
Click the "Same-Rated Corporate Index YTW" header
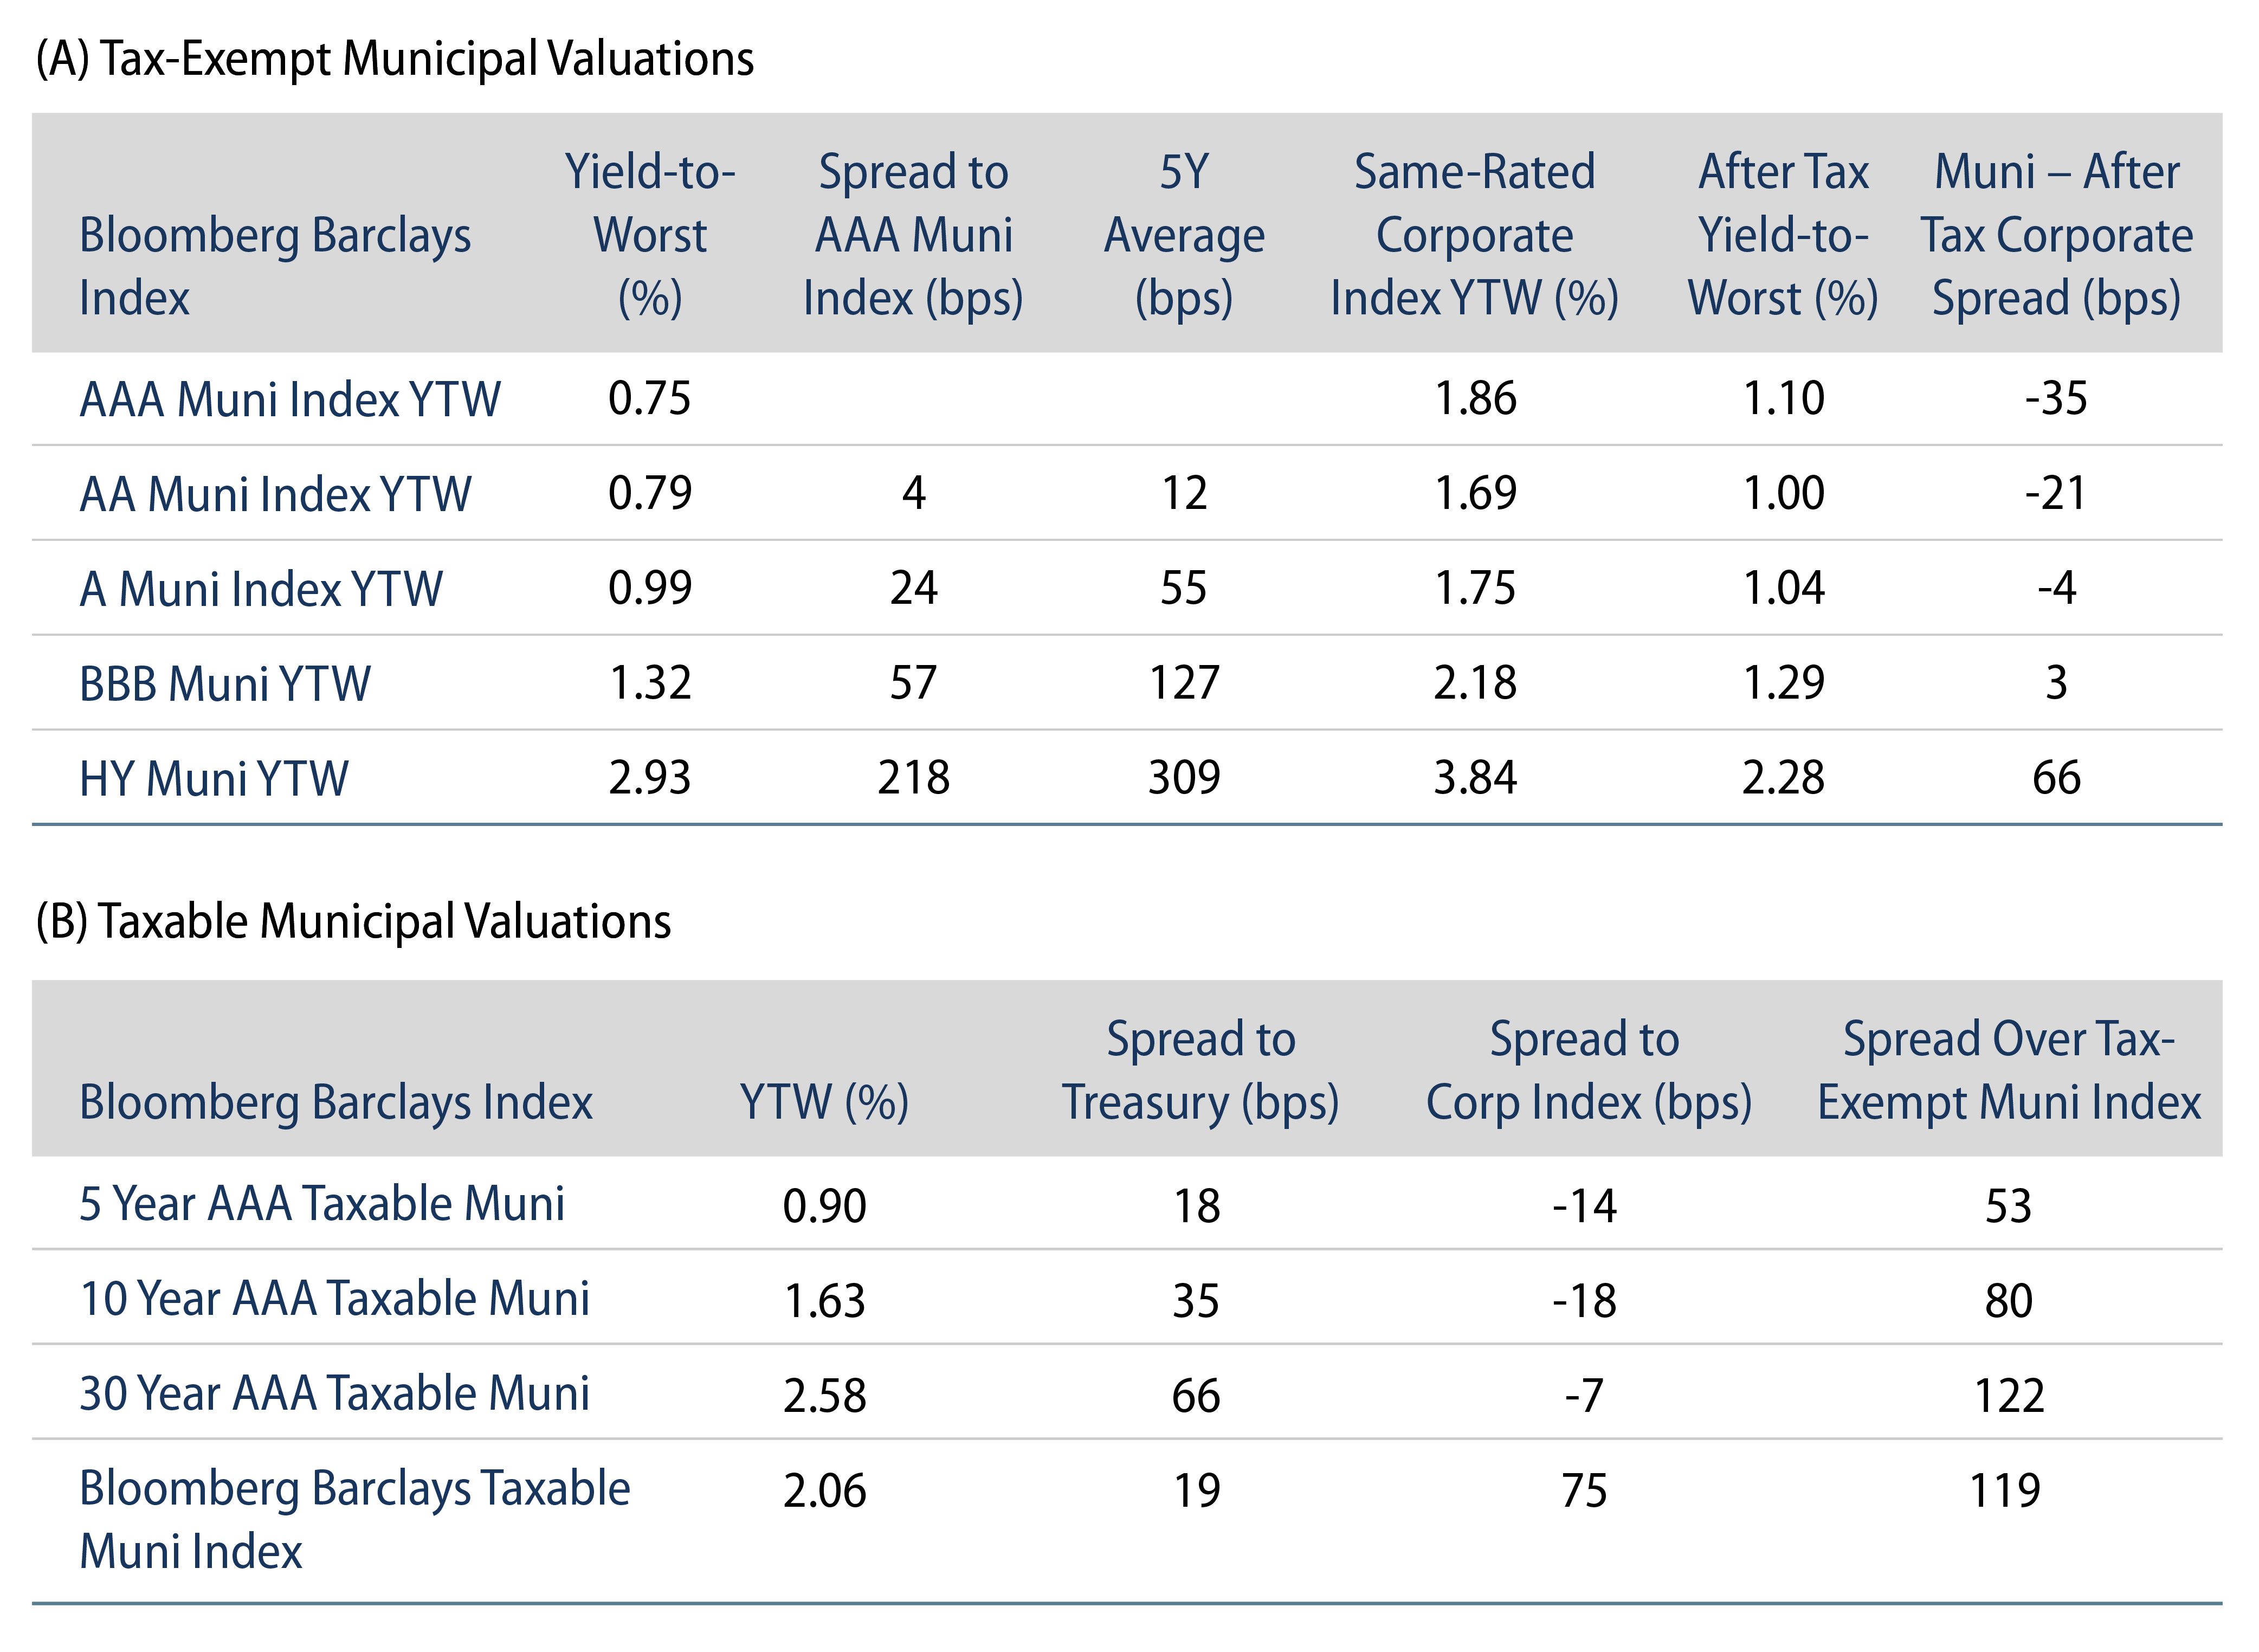[x=1474, y=235]
